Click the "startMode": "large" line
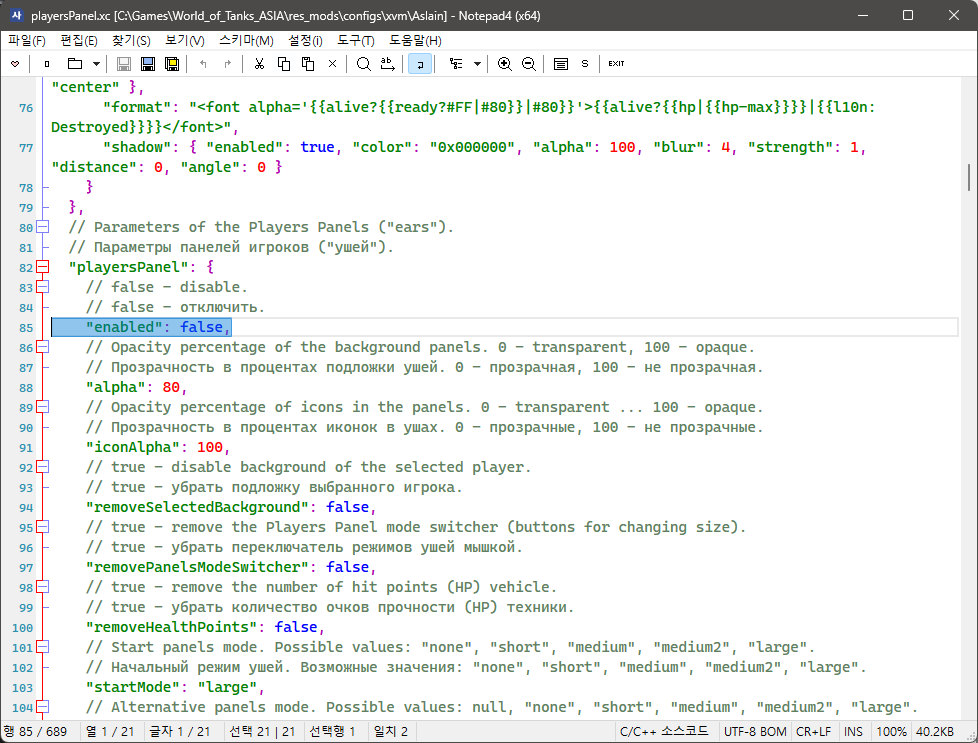 tap(175, 687)
